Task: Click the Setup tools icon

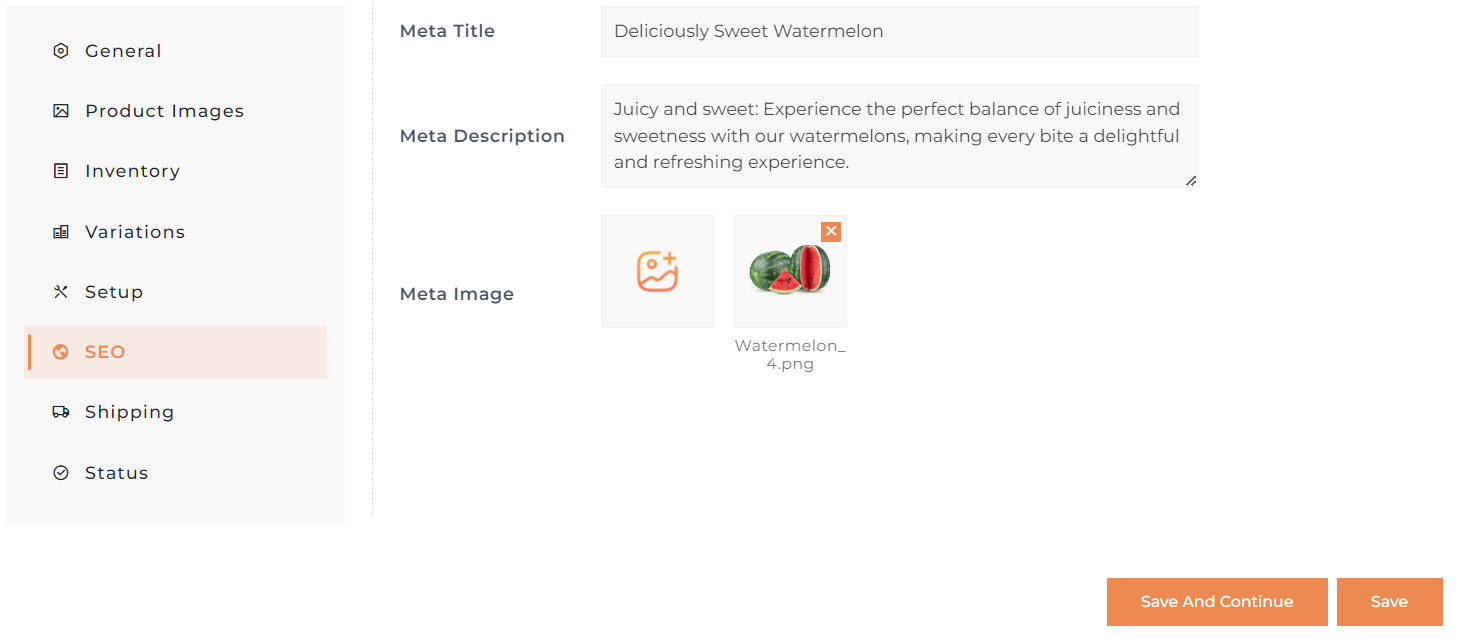Action: coord(61,292)
